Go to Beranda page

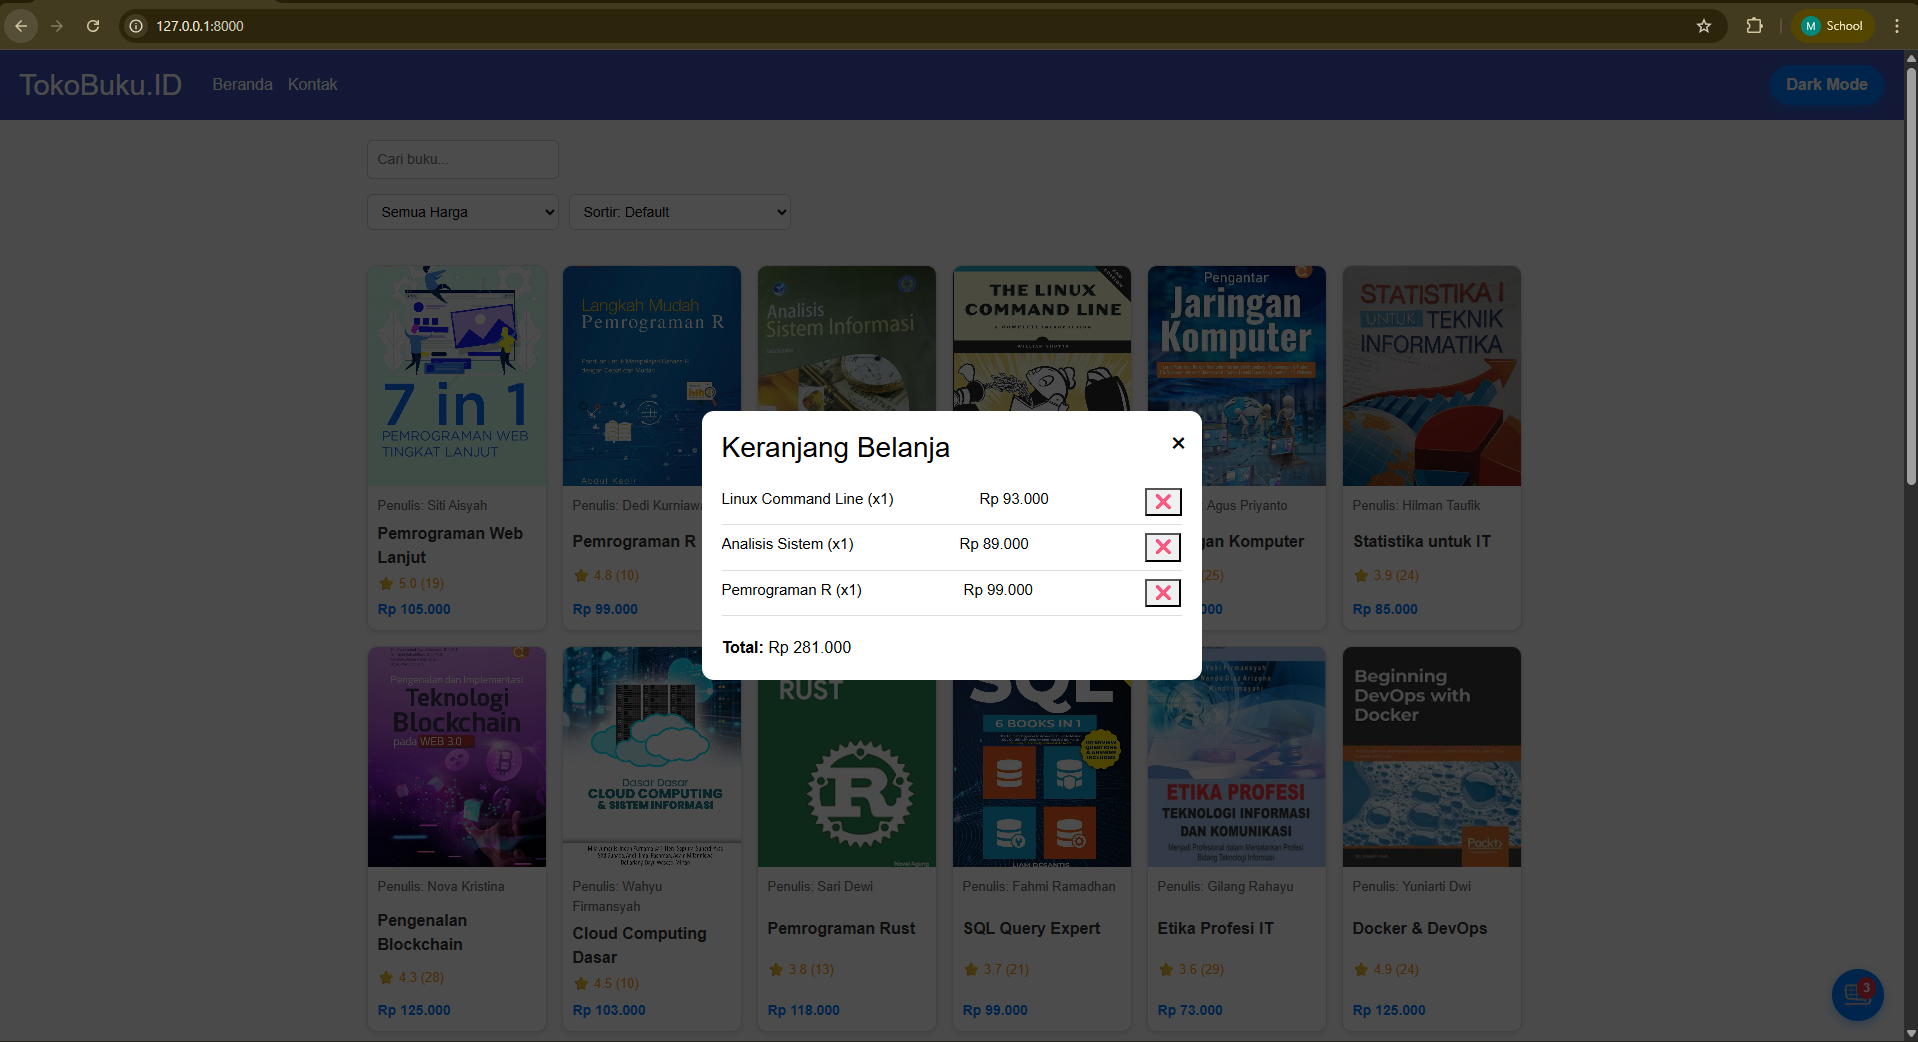[242, 85]
